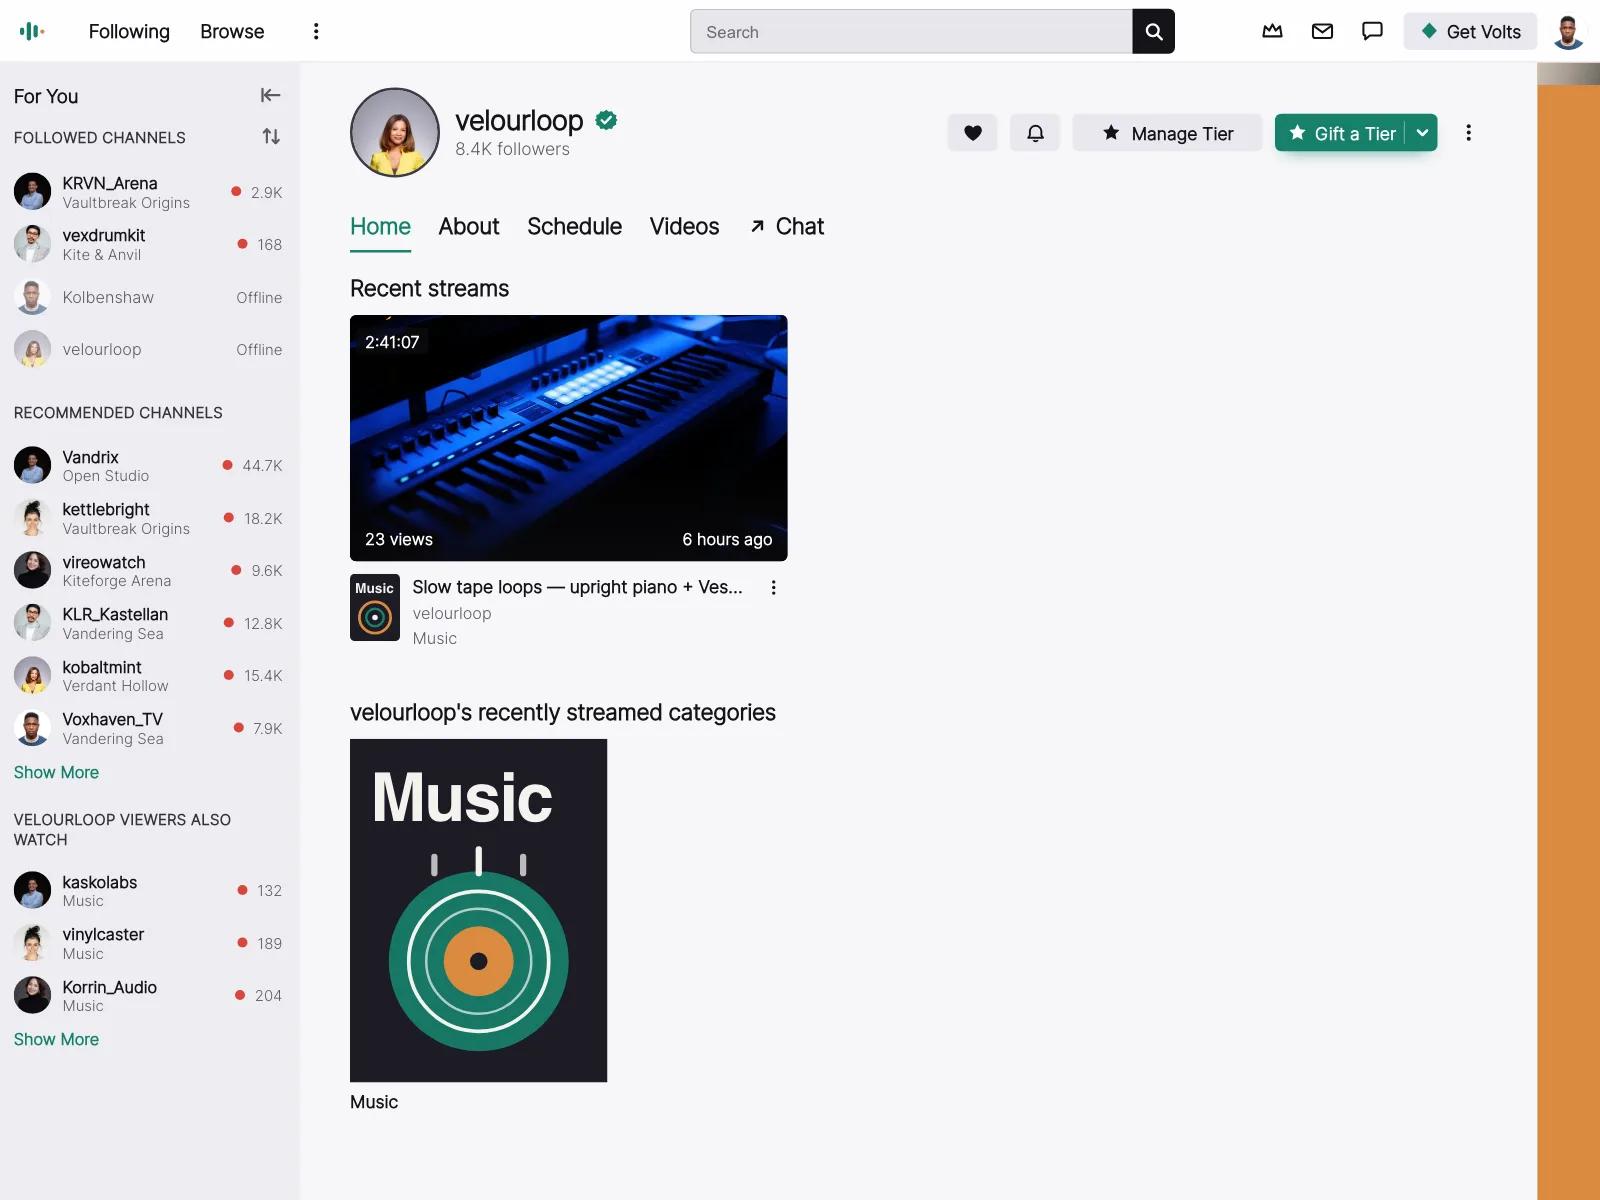1600x1200 pixels.
Task: Open the whispers speech bubble icon
Action: coord(1372,31)
